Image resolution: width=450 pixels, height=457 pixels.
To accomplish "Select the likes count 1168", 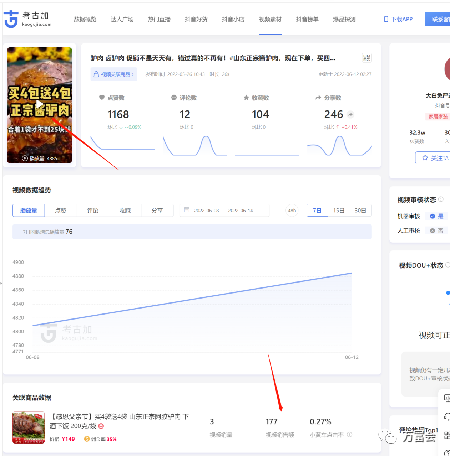I will click(x=118, y=115).
